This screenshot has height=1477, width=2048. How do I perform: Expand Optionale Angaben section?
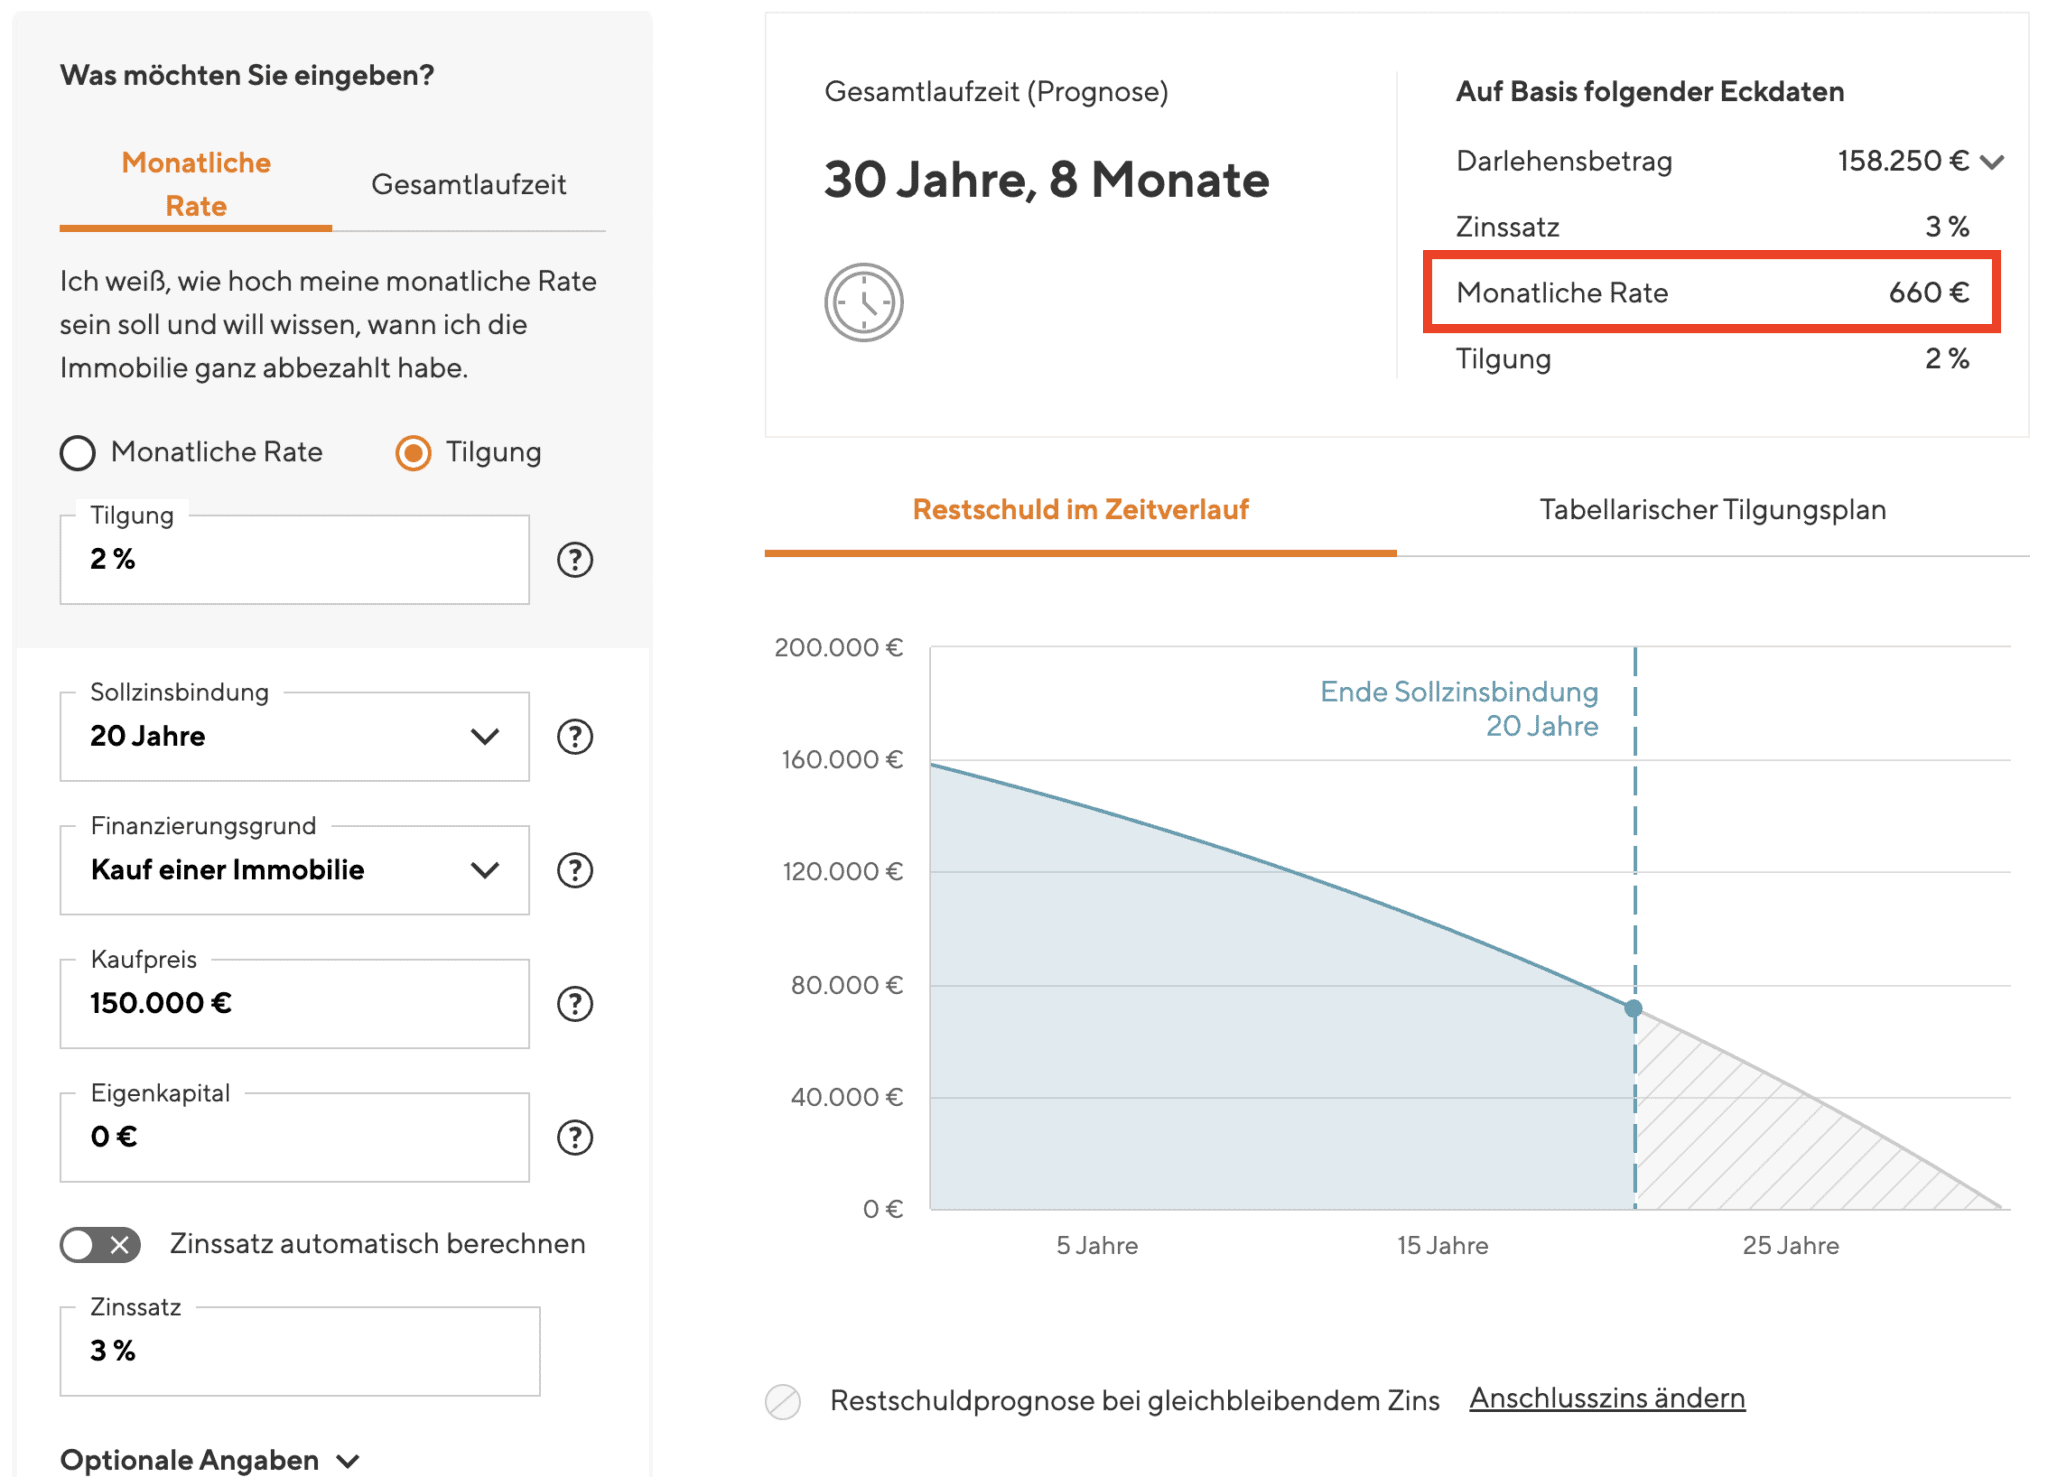210,1460
